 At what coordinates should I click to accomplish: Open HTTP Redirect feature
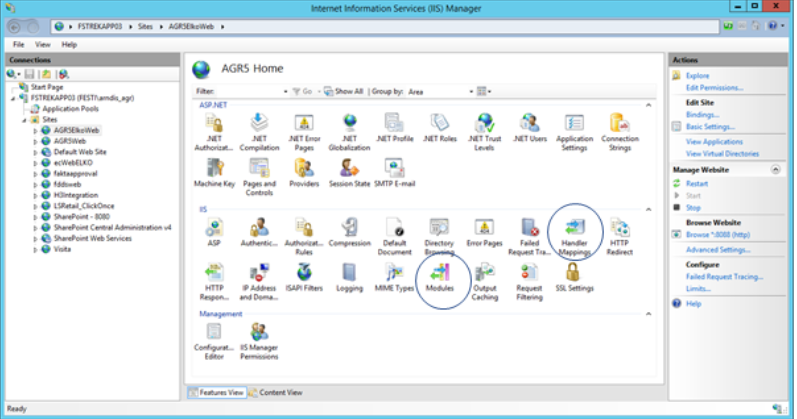620,236
